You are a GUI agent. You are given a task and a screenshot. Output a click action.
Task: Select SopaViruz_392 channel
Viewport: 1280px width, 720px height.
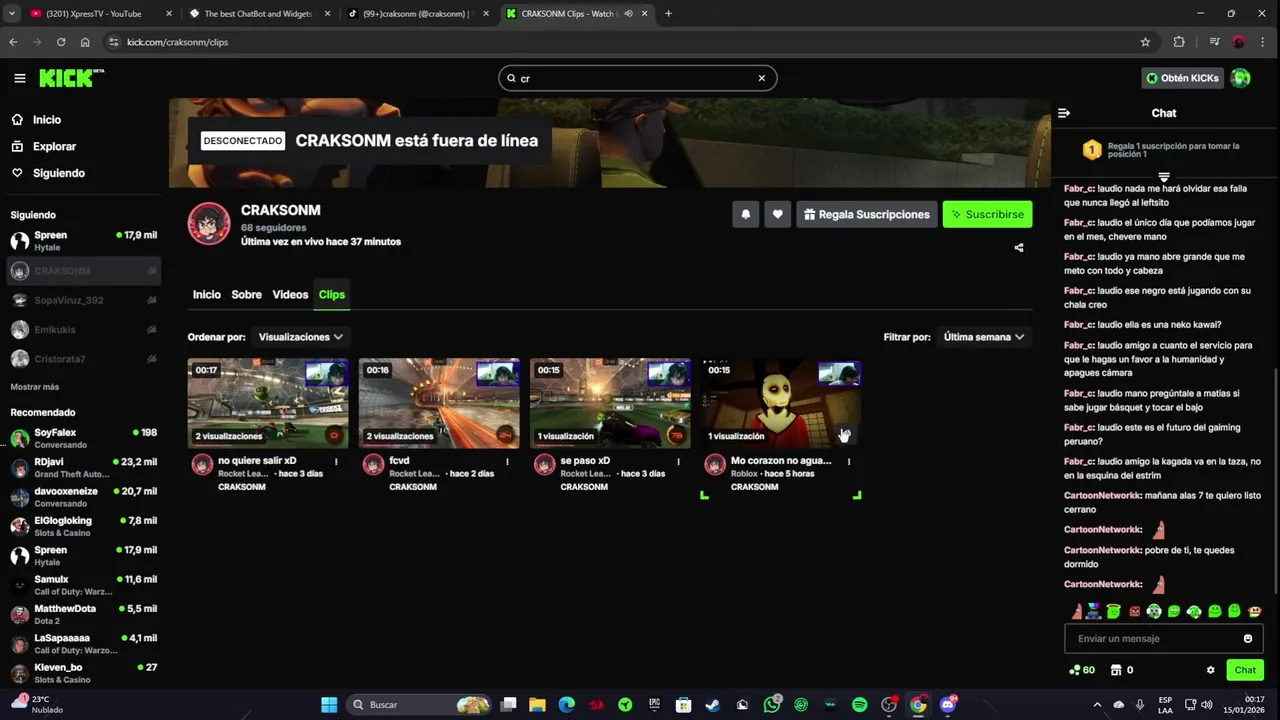coord(84,300)
